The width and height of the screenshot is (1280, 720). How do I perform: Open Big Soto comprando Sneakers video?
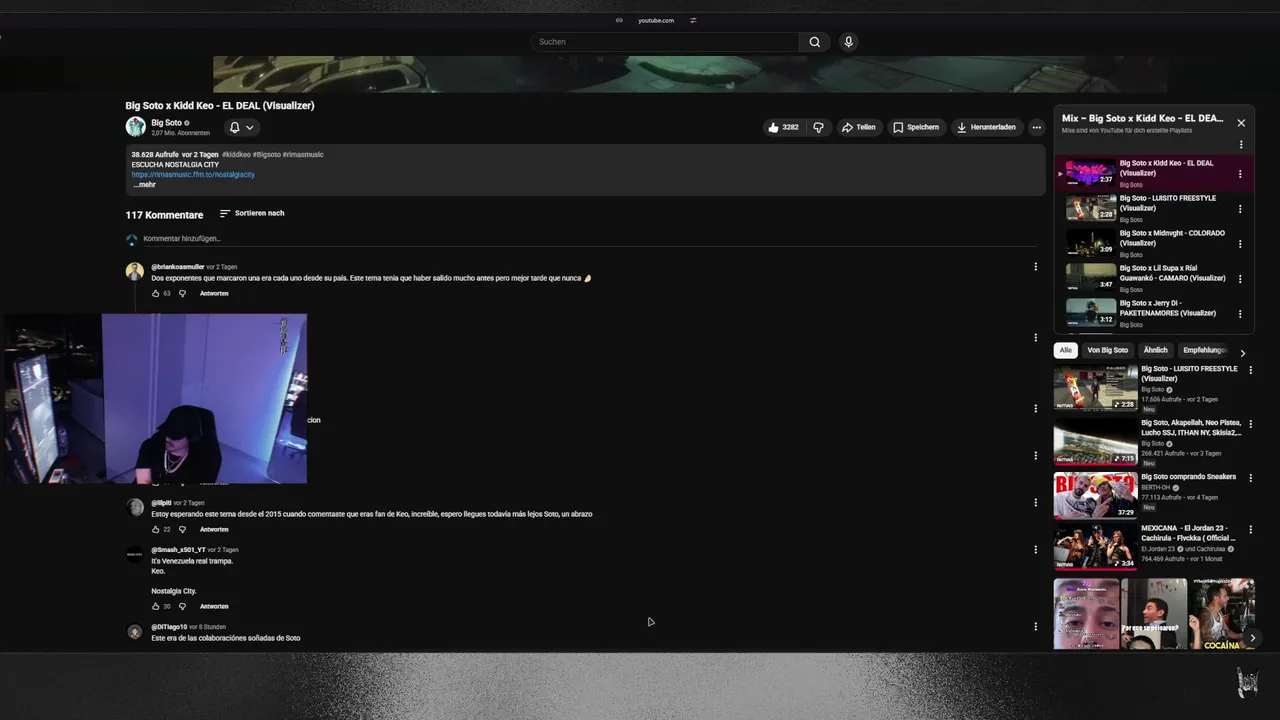coord(1096,496)
